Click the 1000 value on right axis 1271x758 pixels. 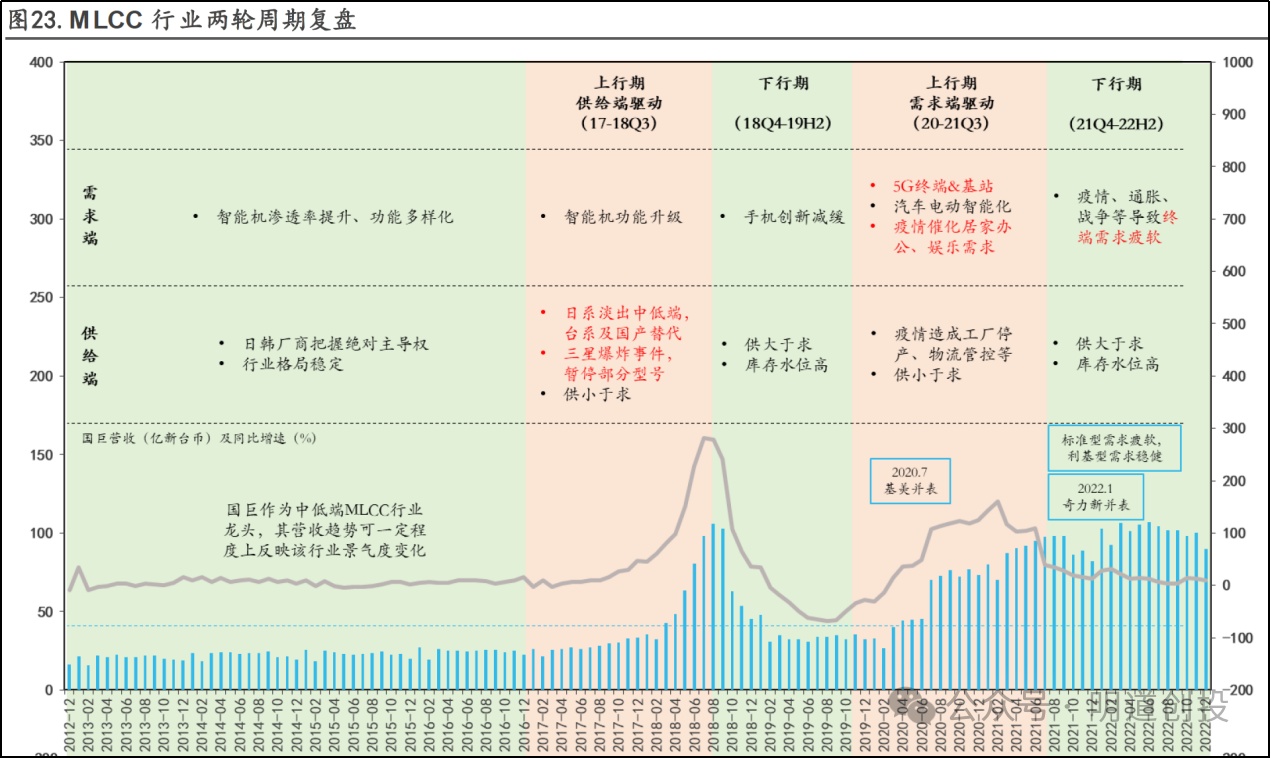tap(1238, 62)
